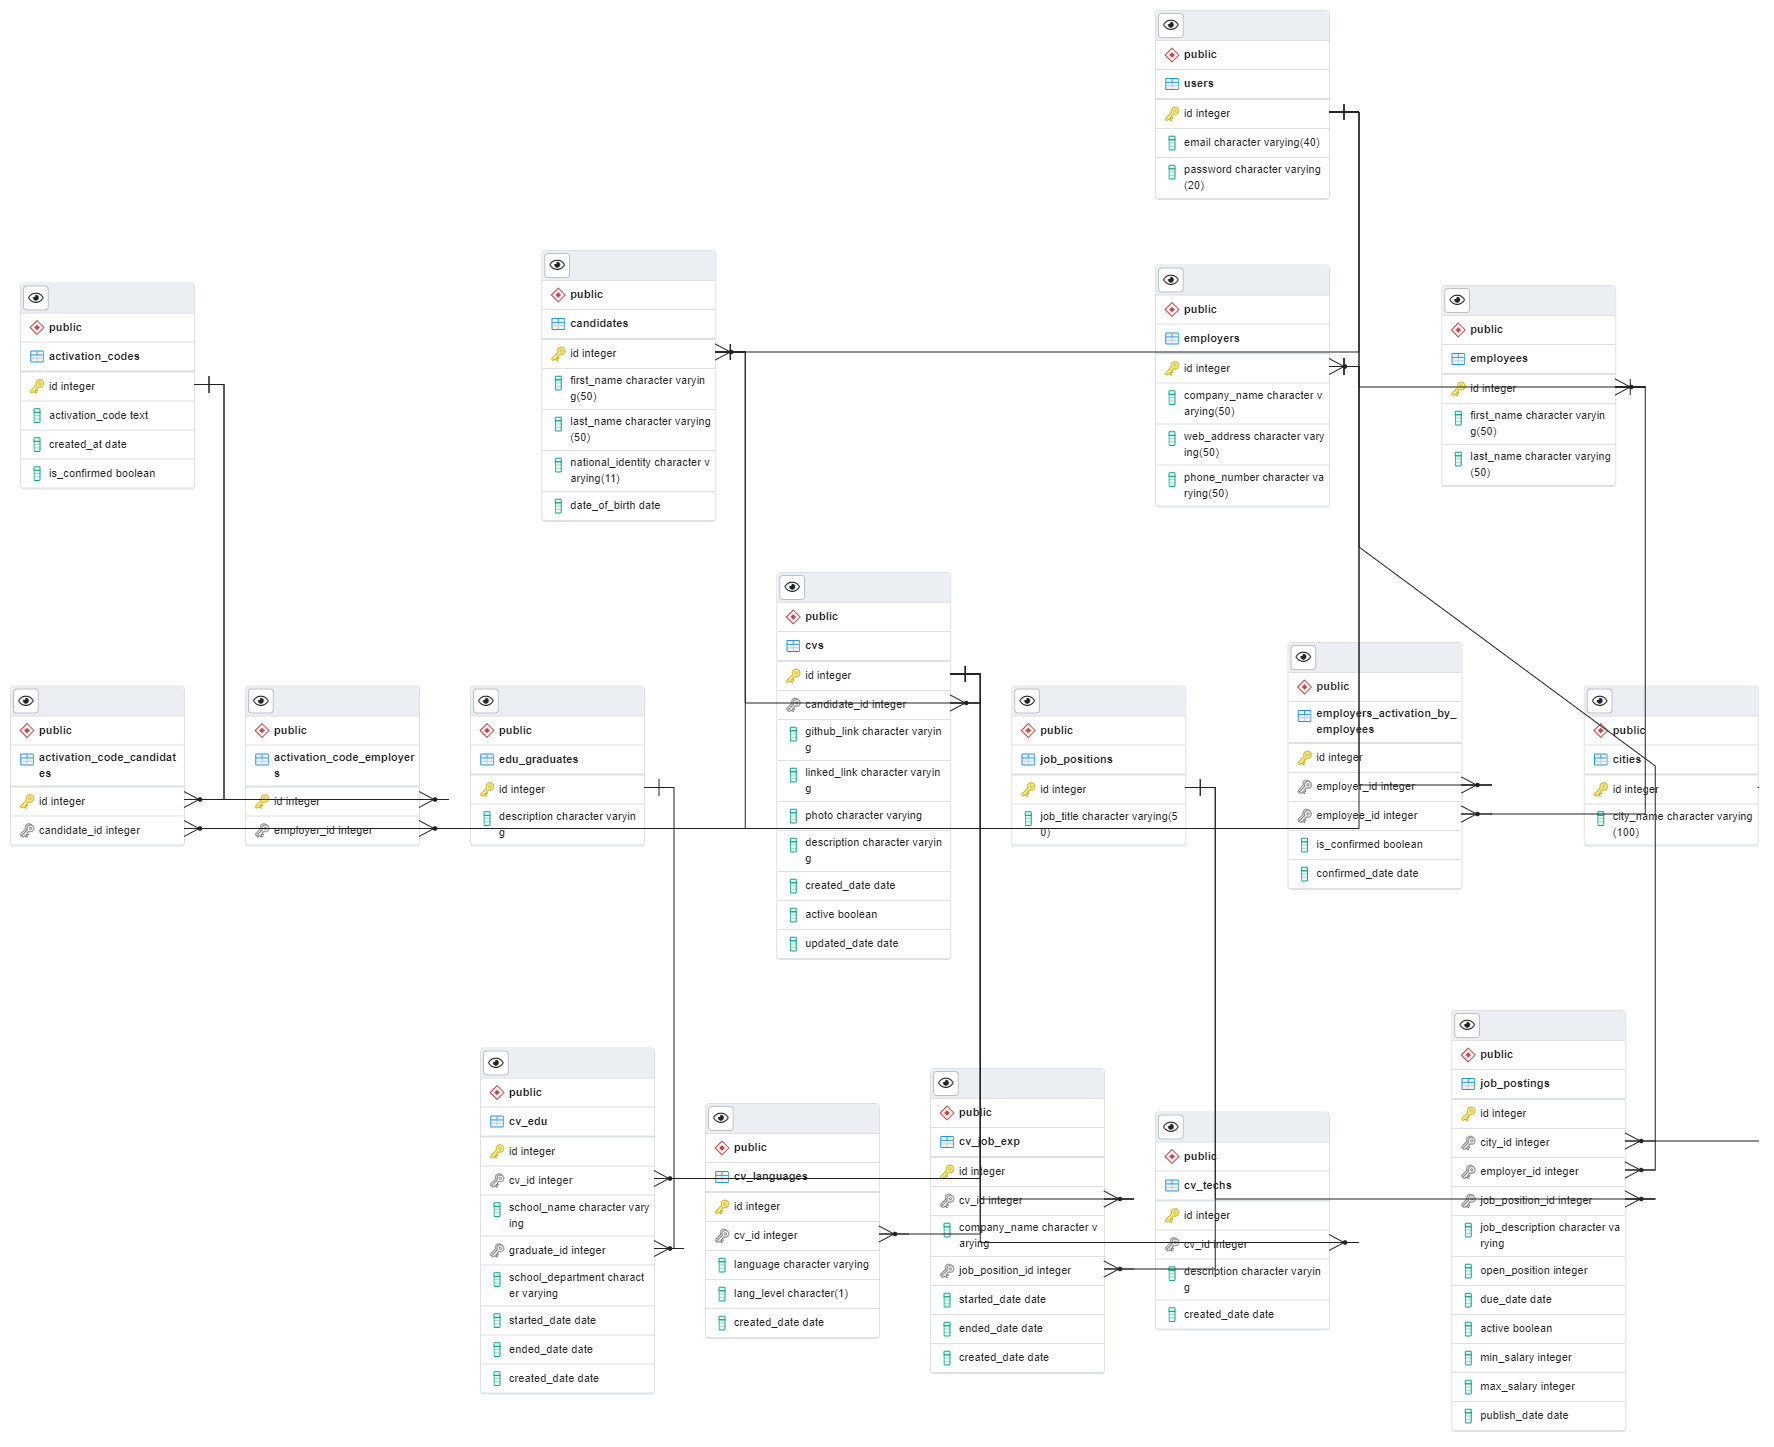
Task: Click the table grid icon on cv_languages
Action: pos(721,1176)
